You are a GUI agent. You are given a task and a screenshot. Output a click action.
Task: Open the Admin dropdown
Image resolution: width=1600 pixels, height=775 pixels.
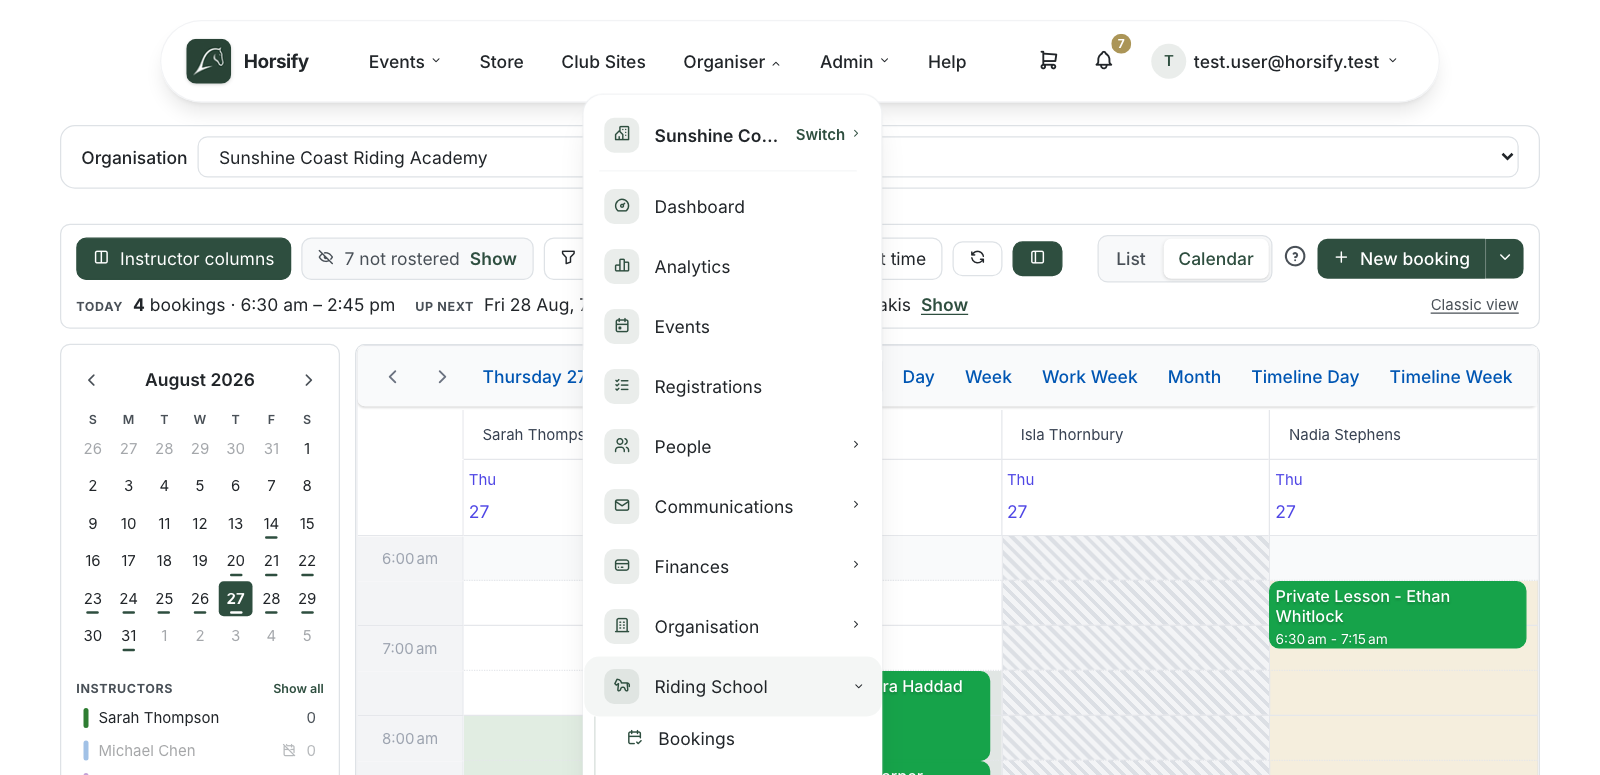click(854, 62)
